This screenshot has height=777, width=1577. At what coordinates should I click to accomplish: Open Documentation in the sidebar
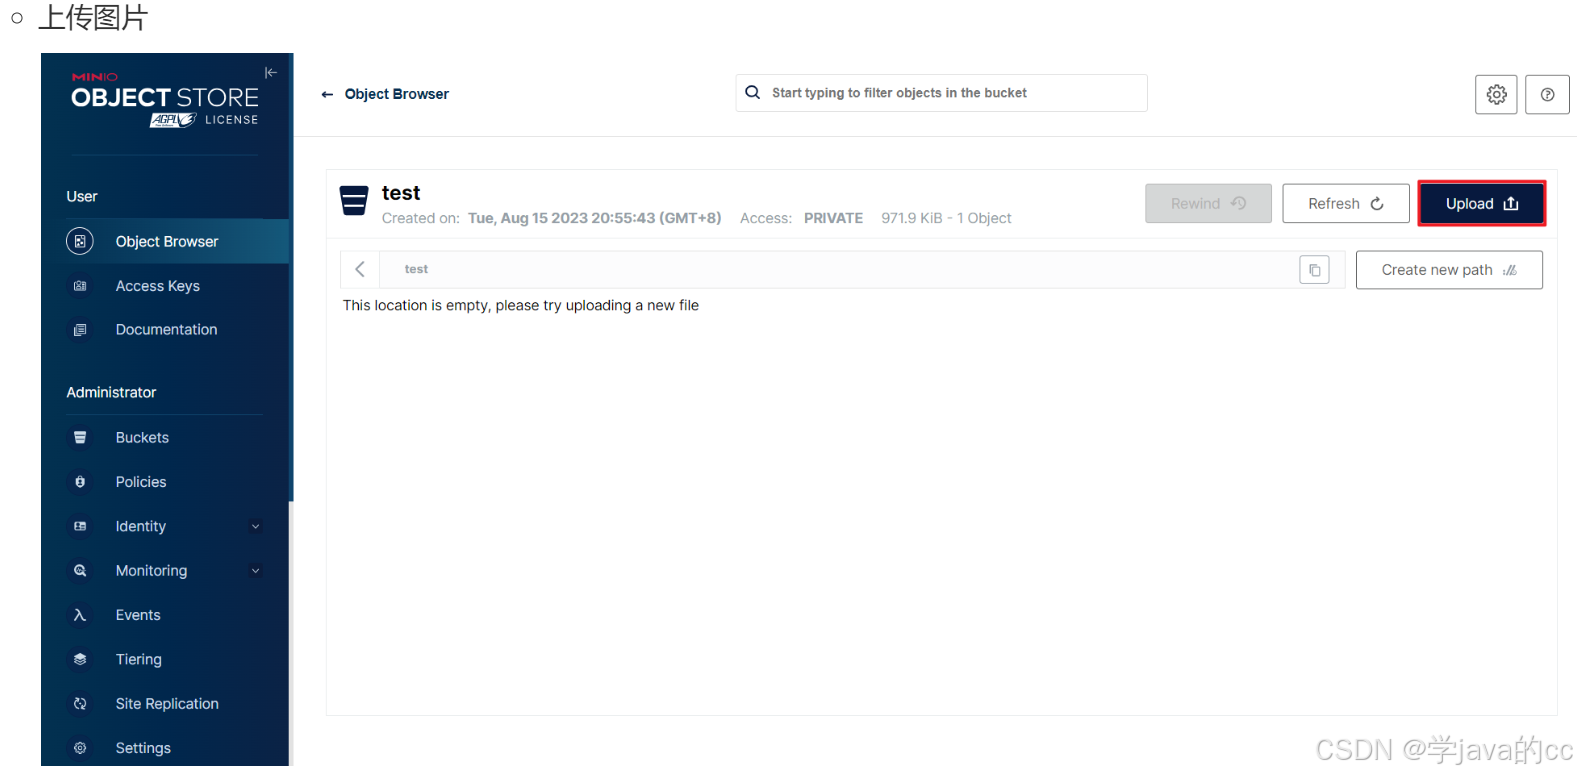tap(165, 330)
